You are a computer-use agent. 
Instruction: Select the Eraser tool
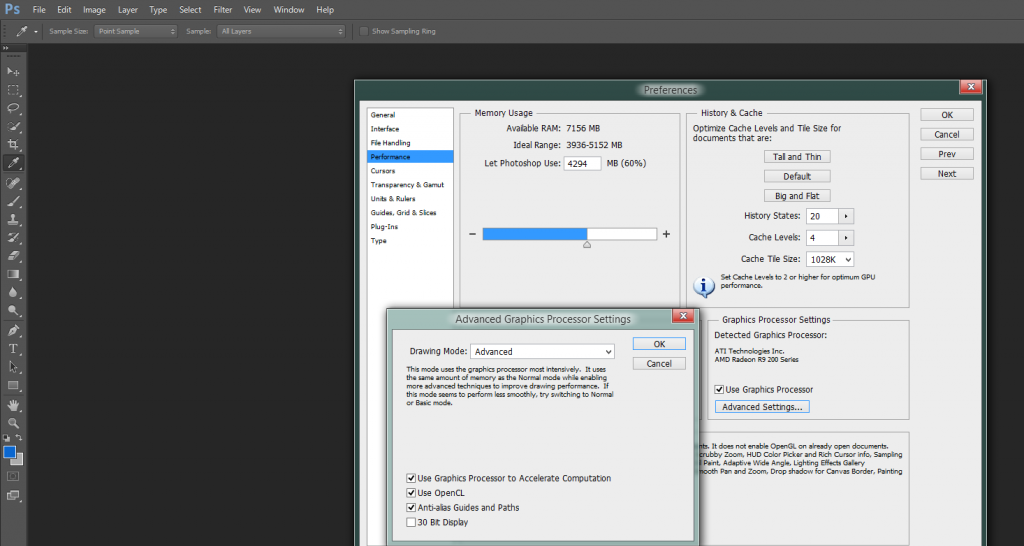point(13,256)
